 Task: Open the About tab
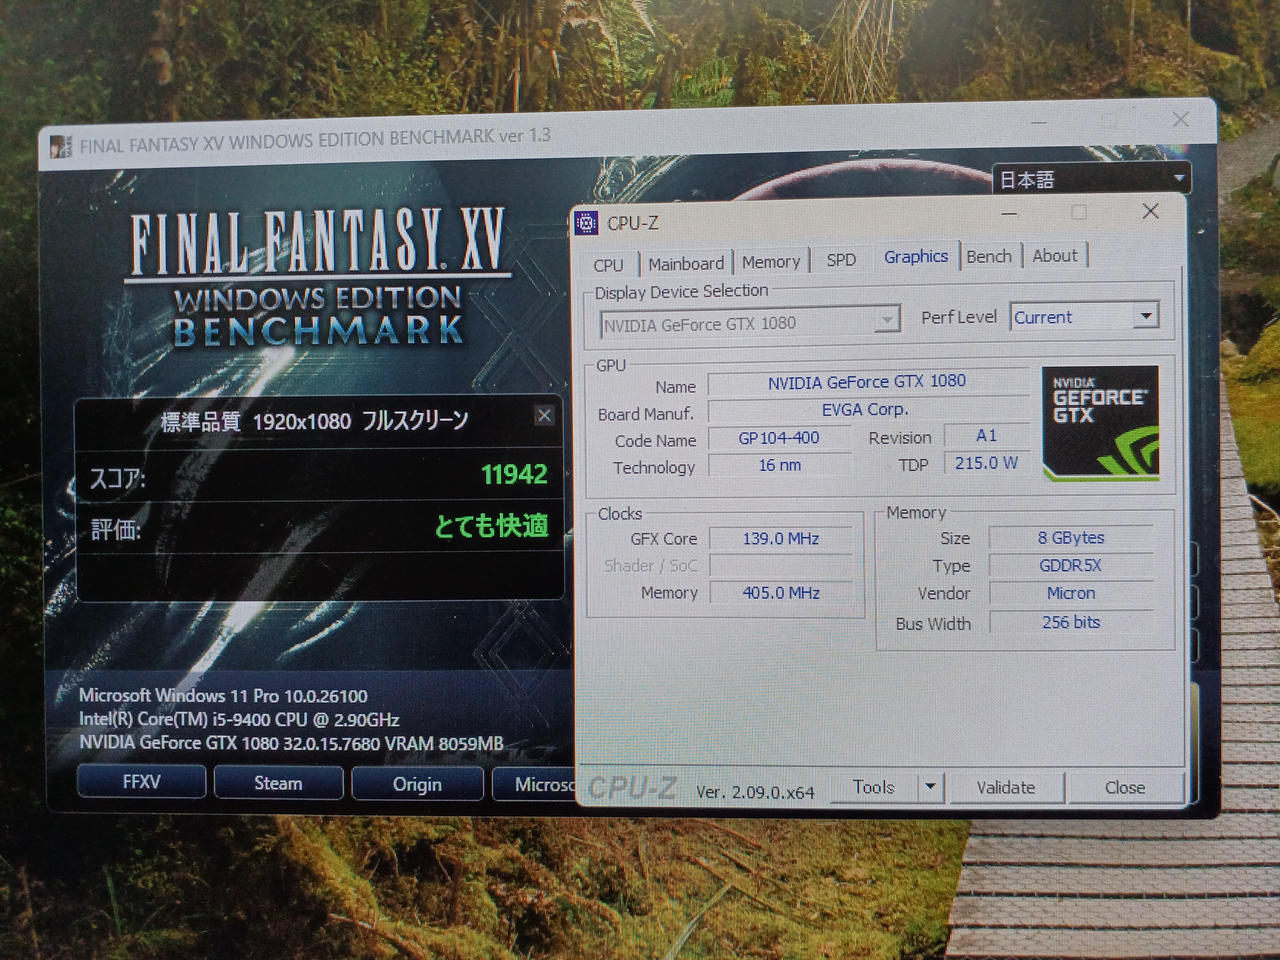coord(1055,256)
